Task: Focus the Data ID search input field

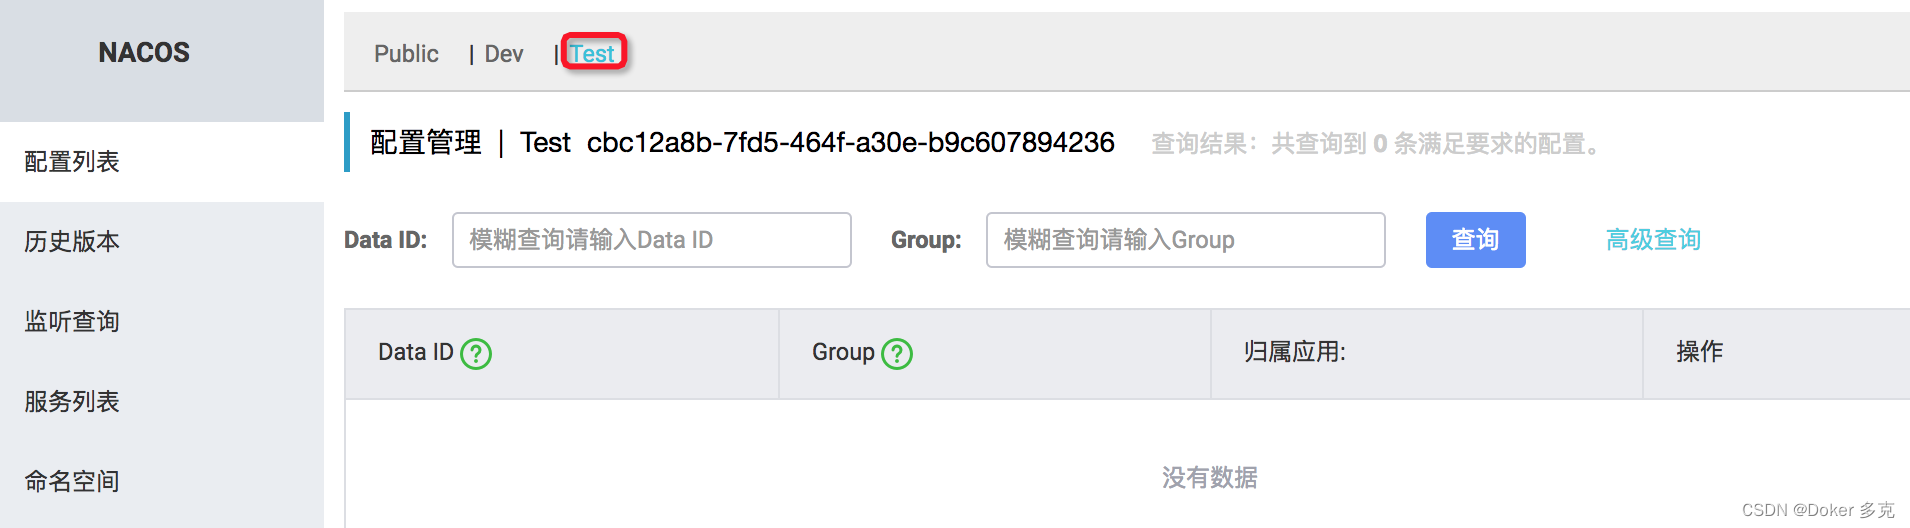Action: tap(651, 240)
